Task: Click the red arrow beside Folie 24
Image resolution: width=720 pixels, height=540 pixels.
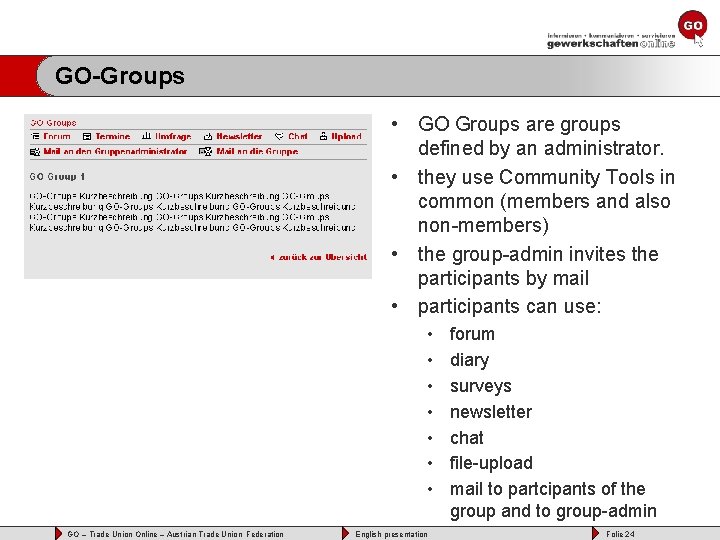Action: point(596,534)
